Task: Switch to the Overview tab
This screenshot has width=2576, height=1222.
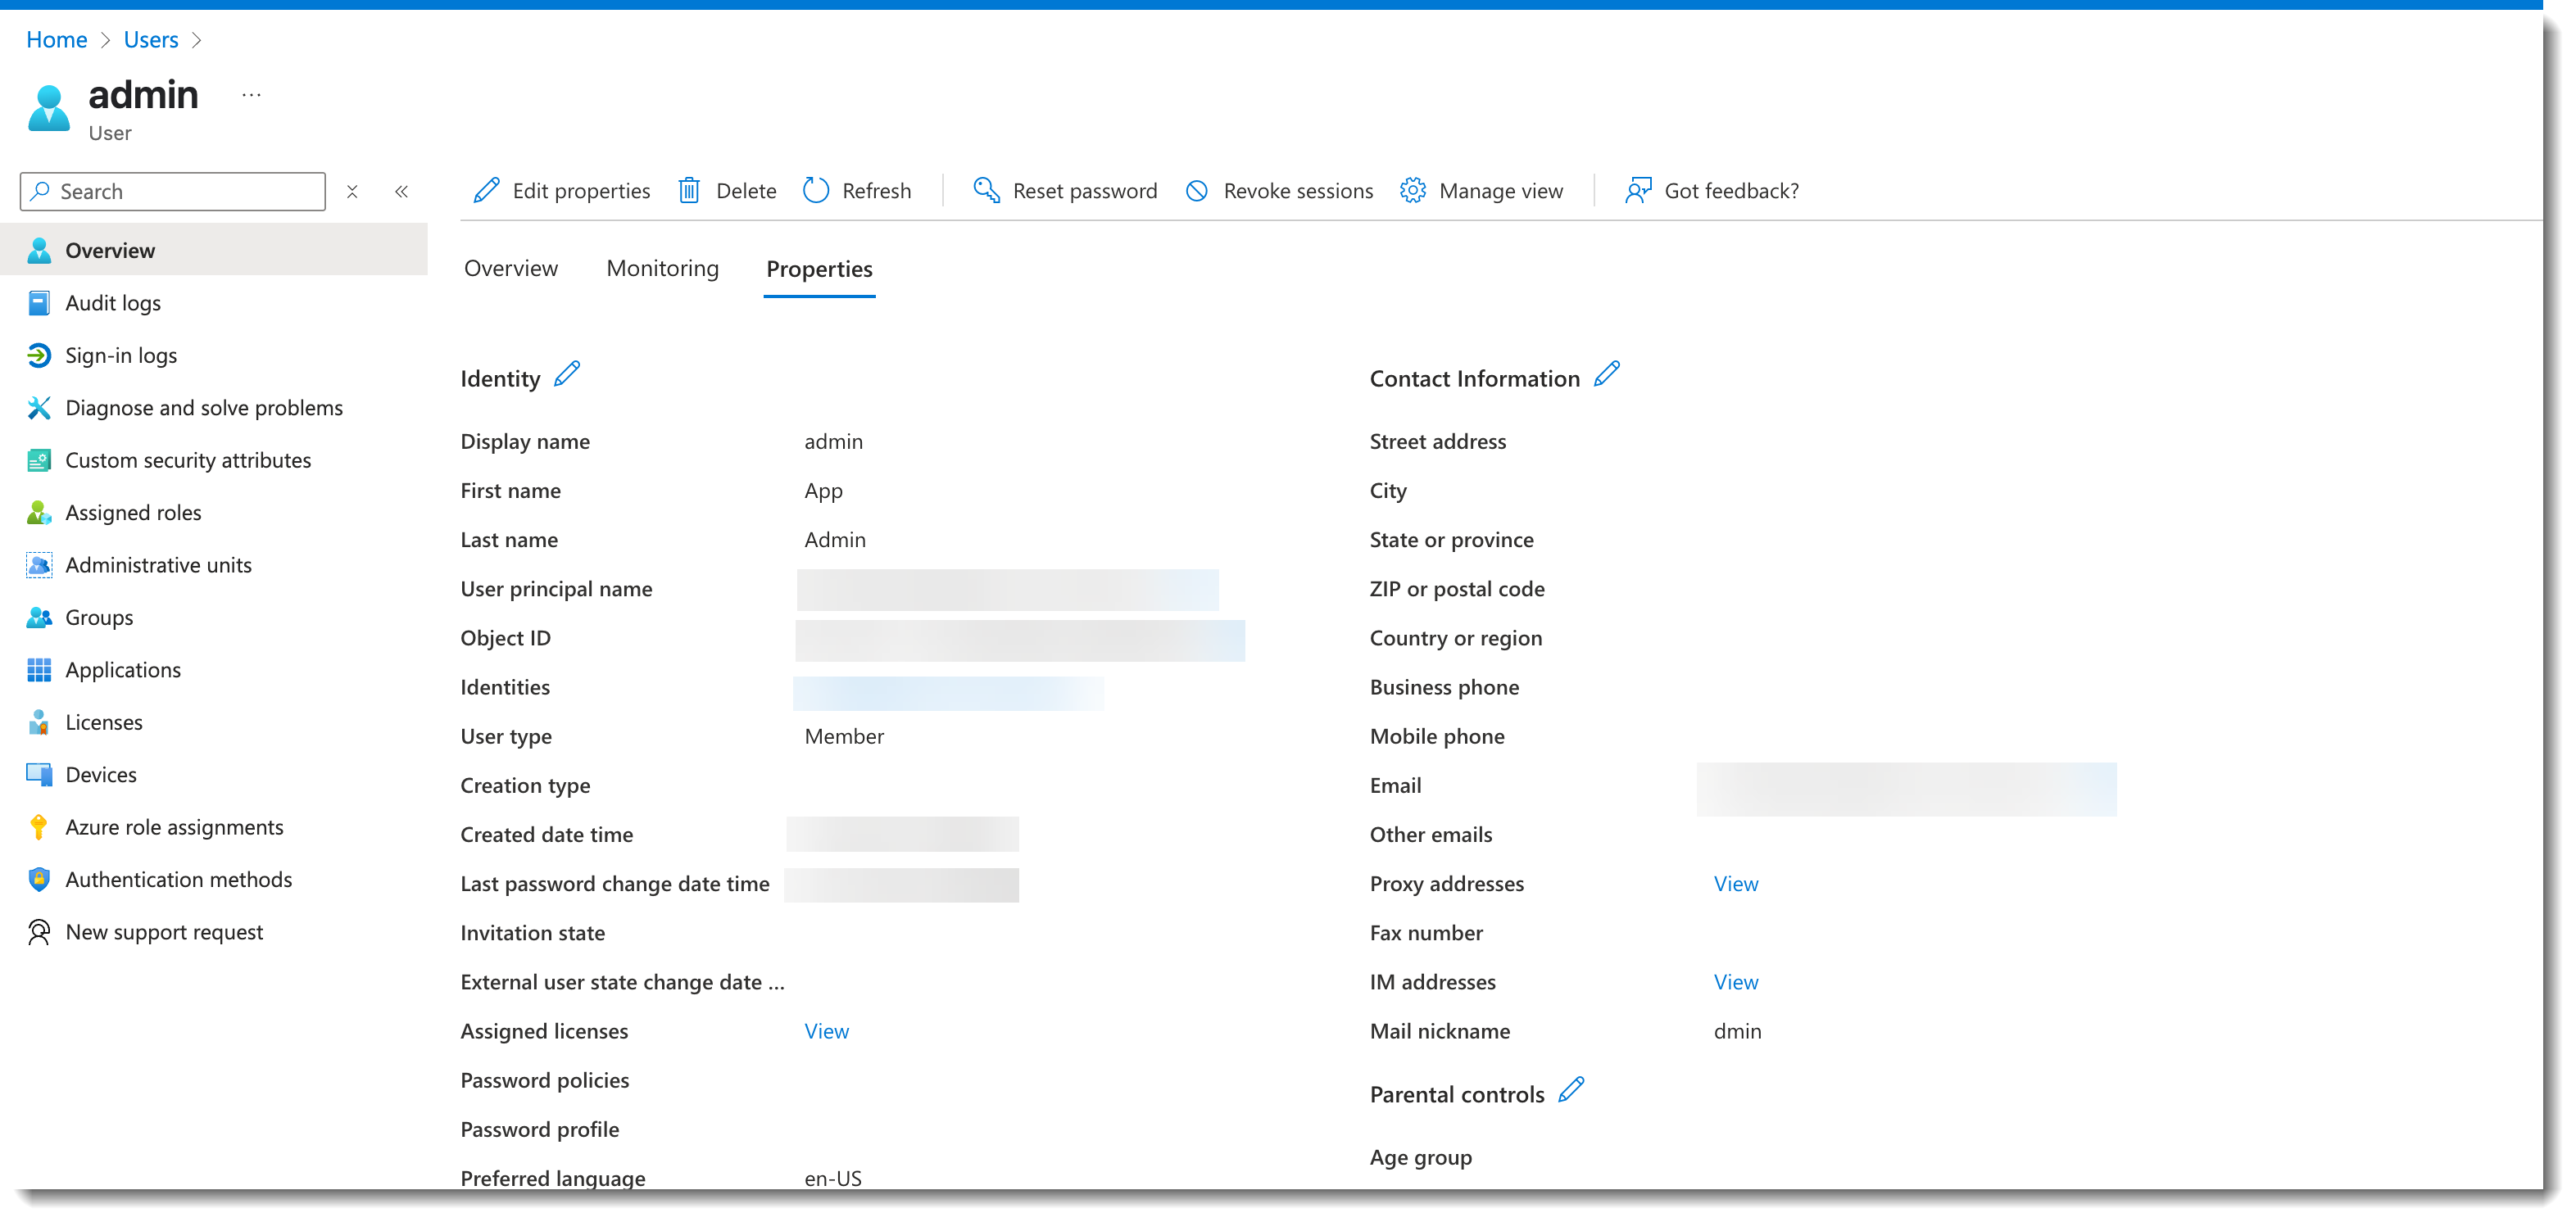Action: [510, 269]
